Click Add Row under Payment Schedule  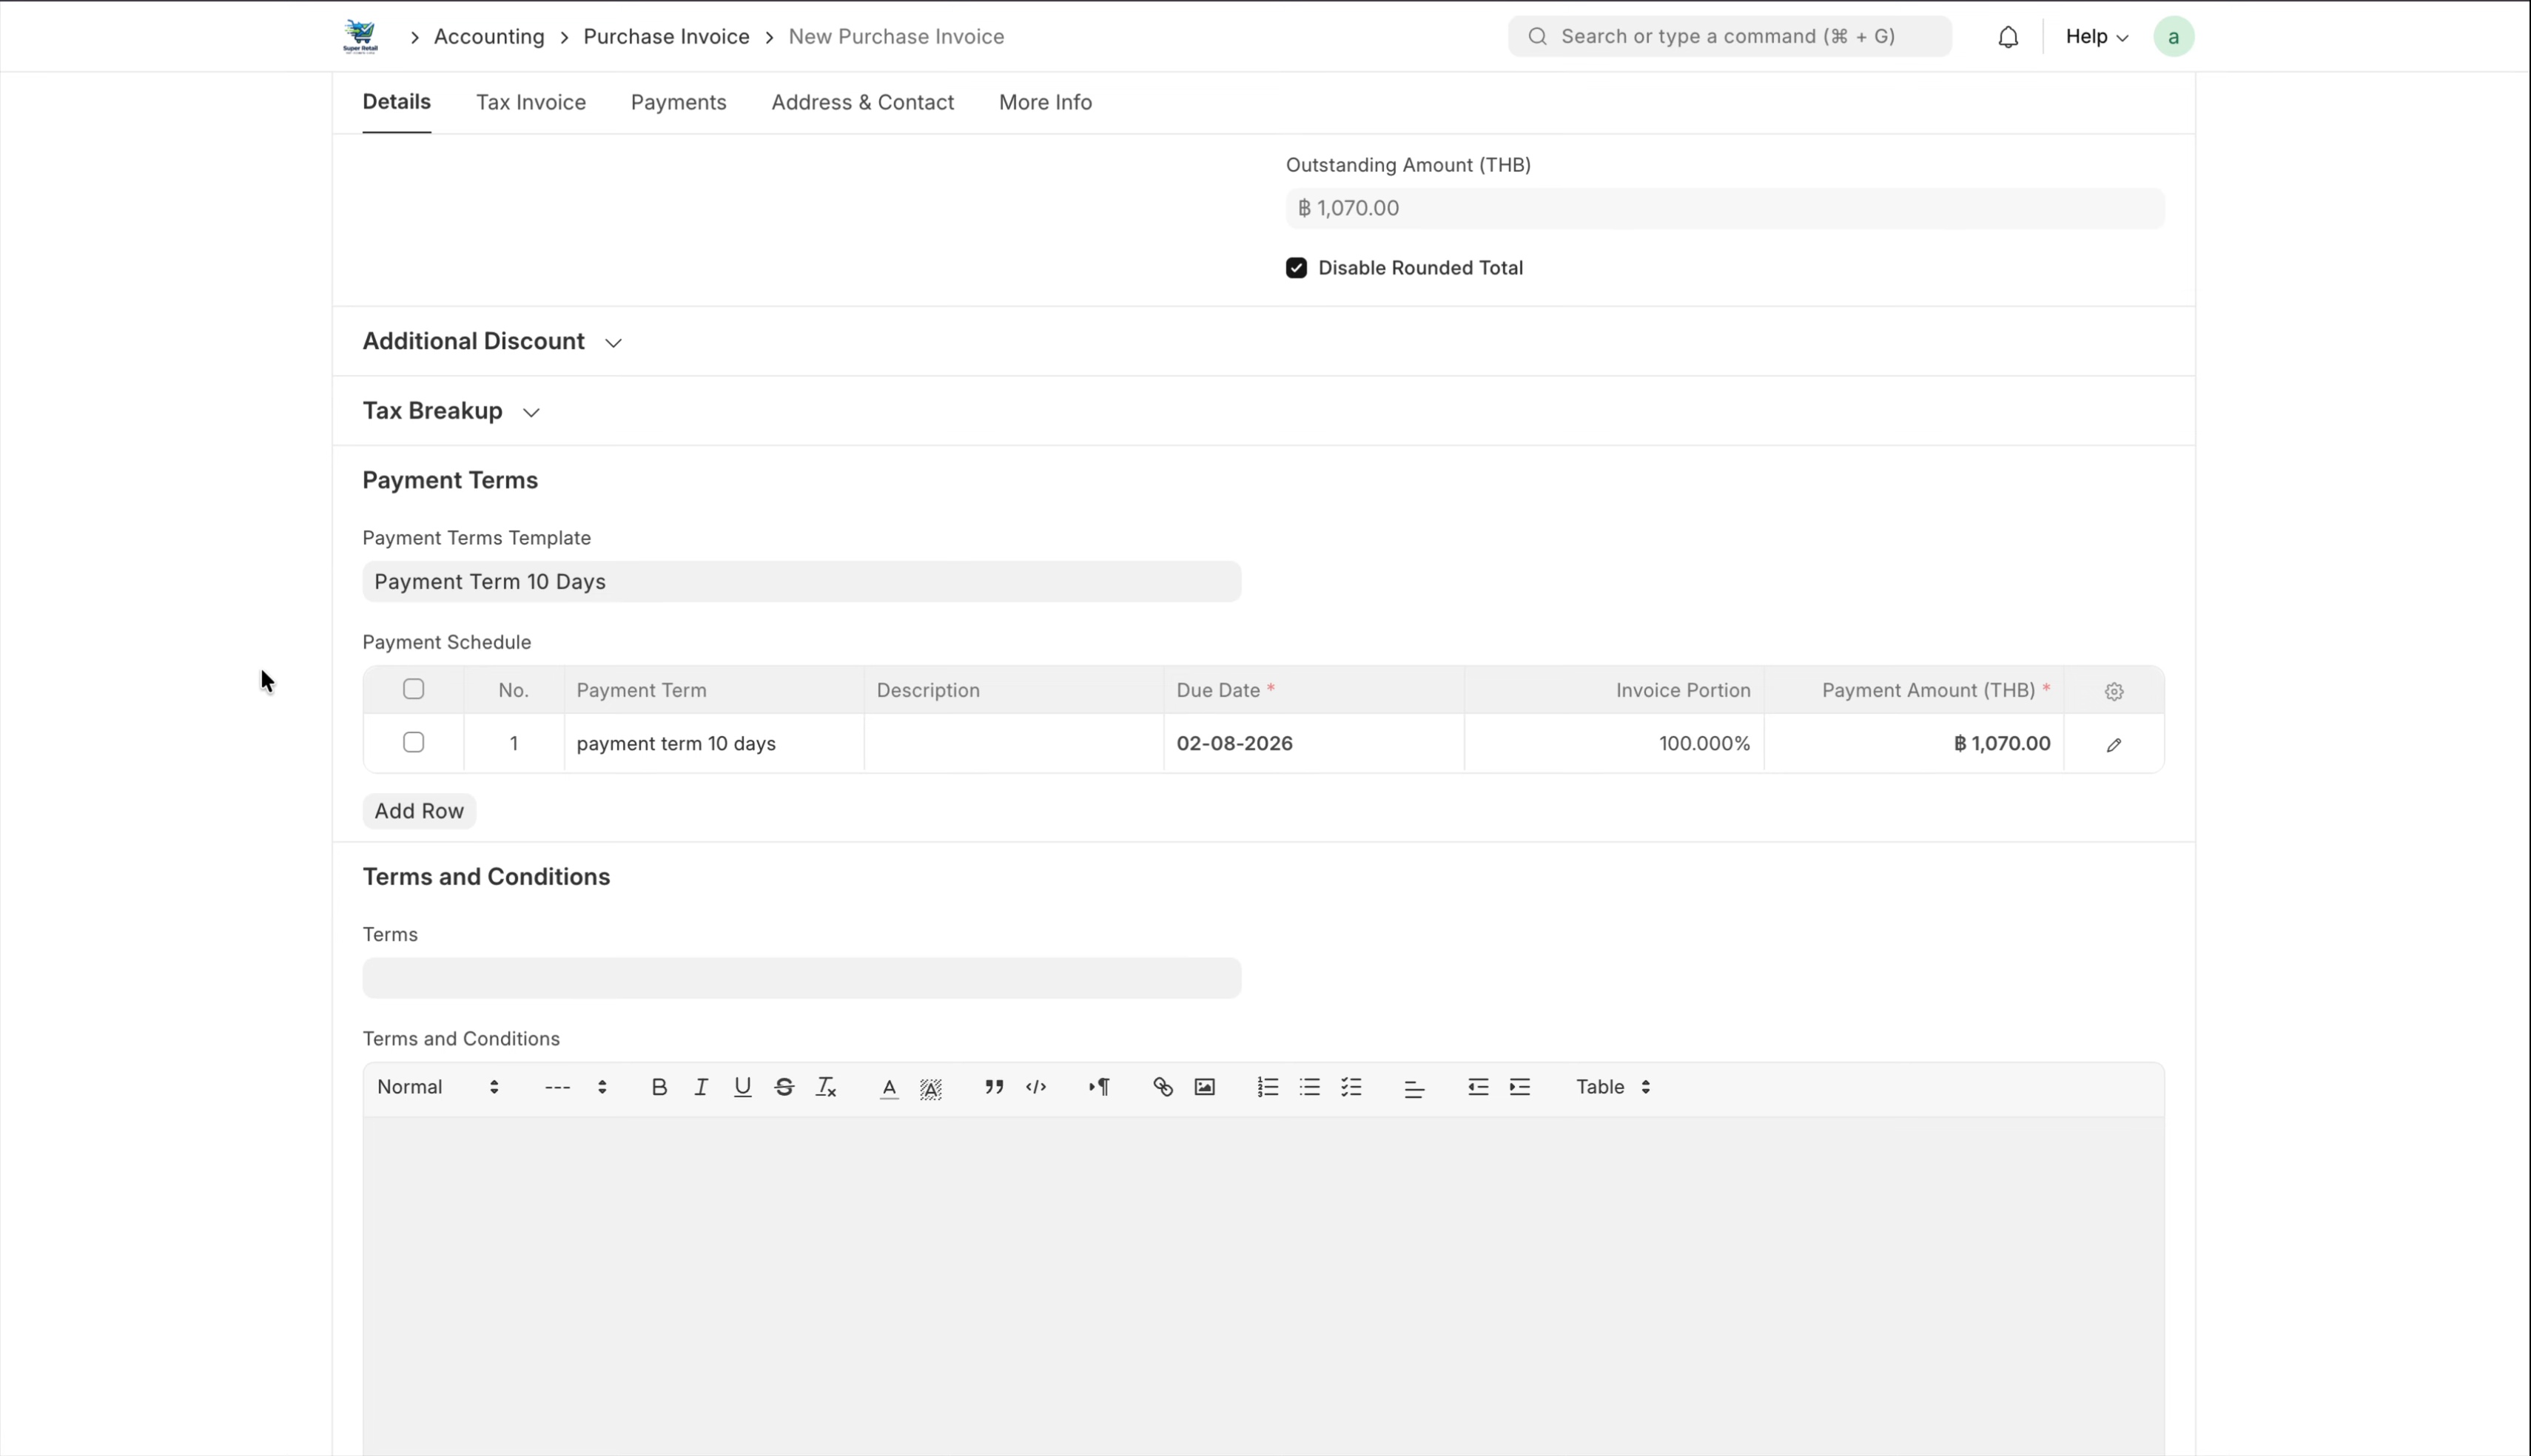pos(419,811)
